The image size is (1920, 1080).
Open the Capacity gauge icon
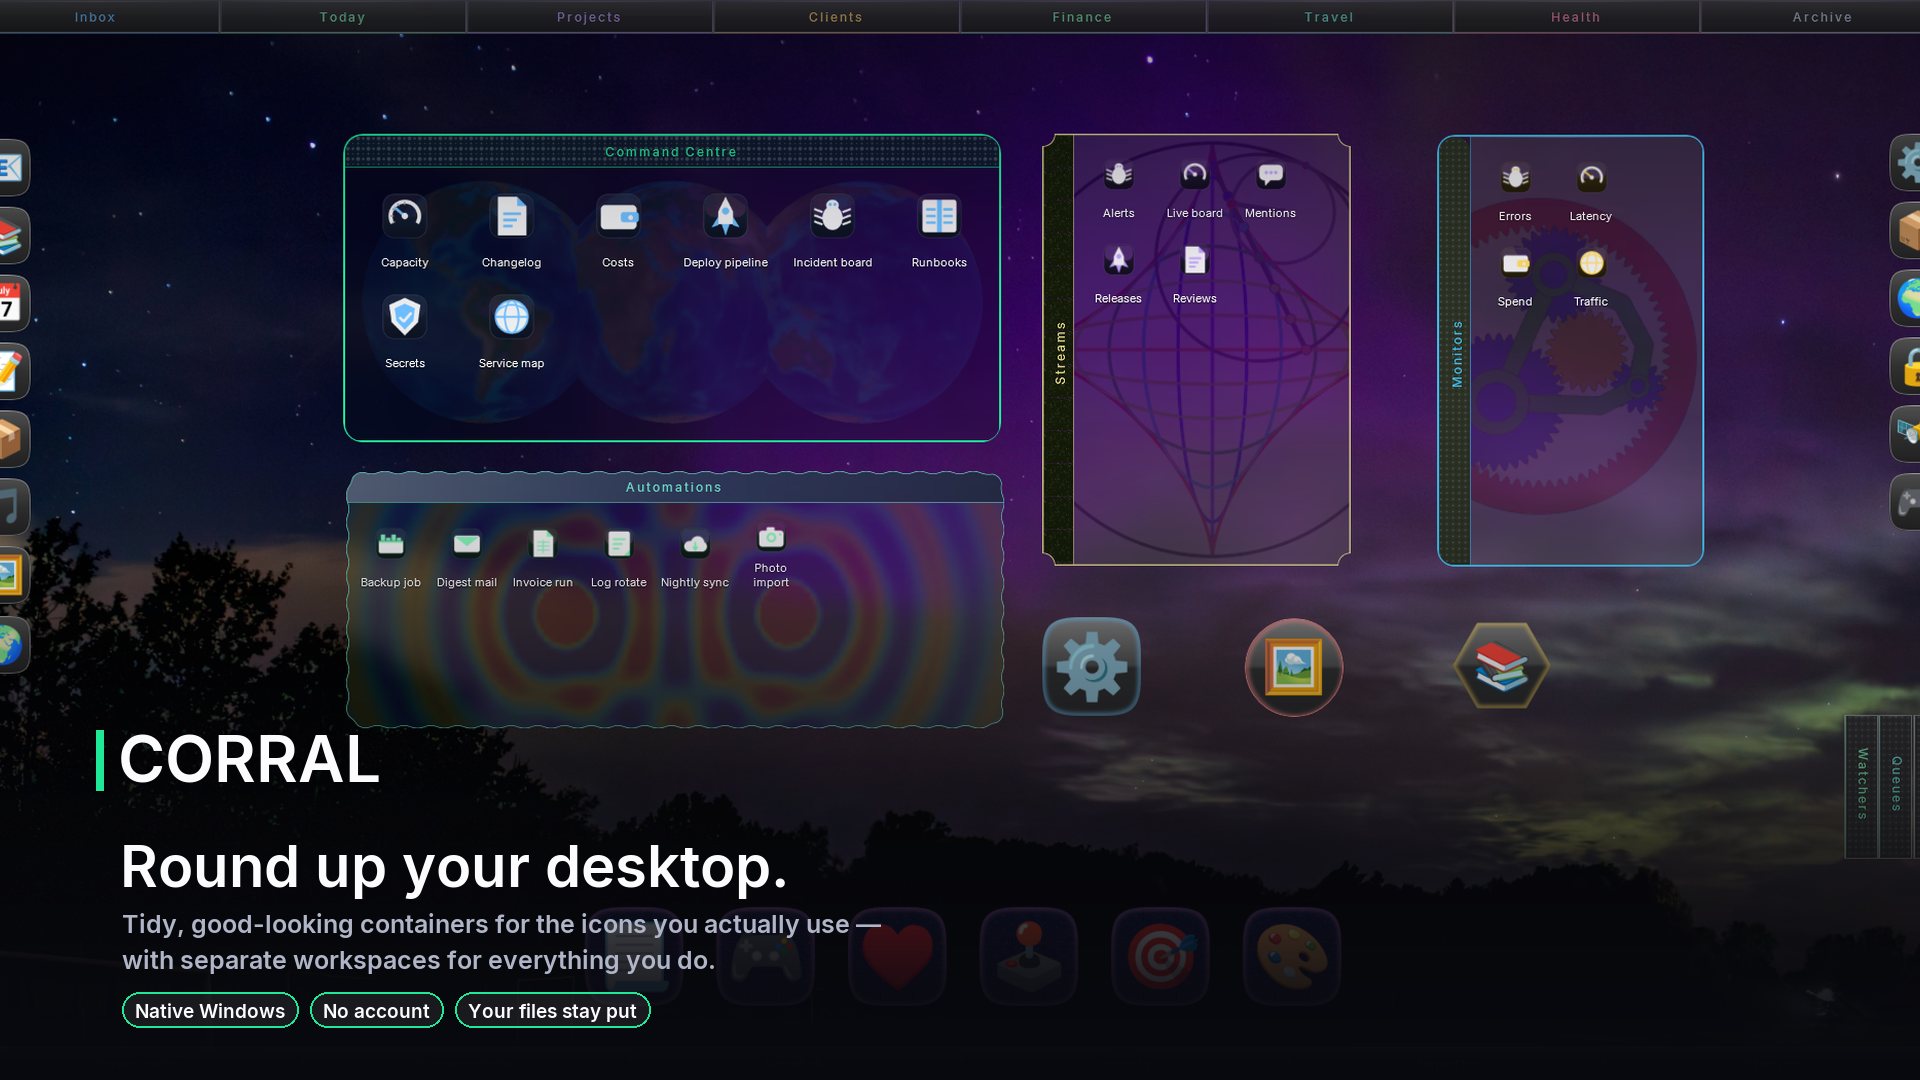pyautogui.click(x=404, y=216)
